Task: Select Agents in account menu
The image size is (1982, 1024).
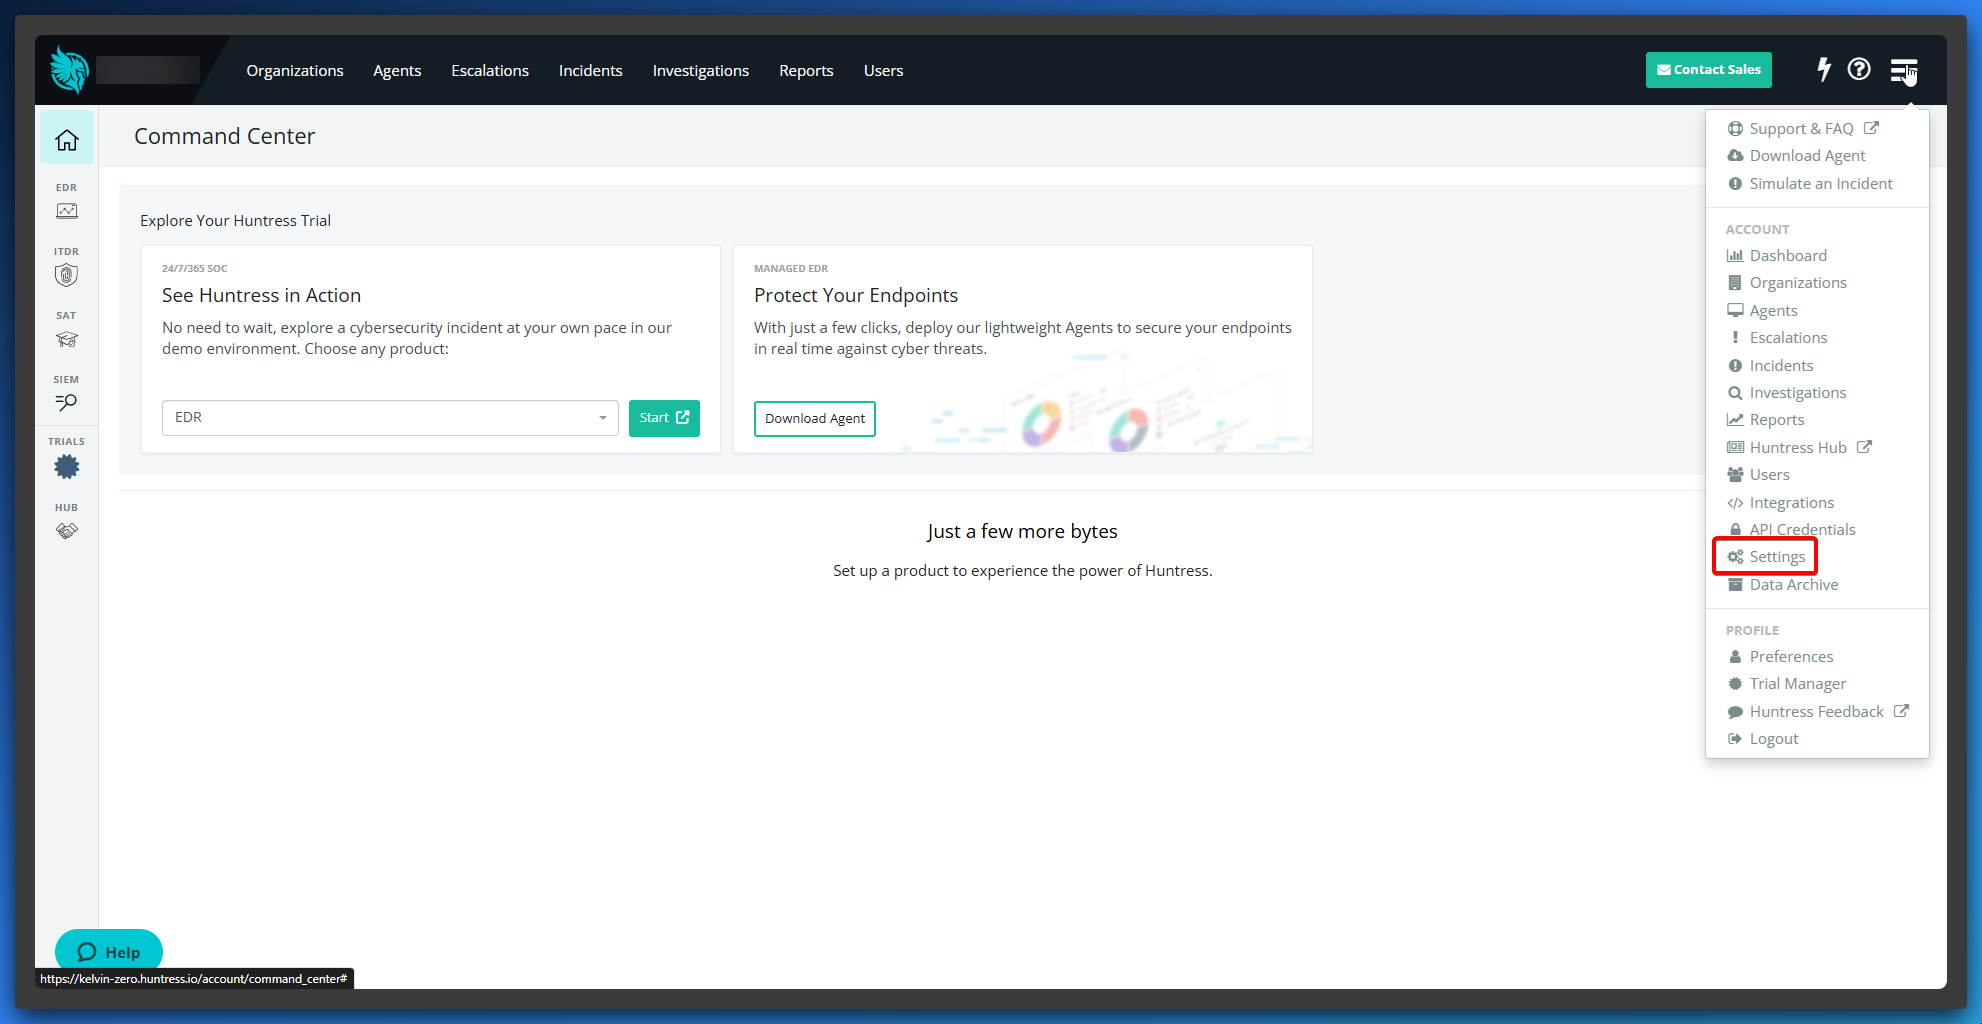Action: pyautogui.click(x=1762, y=310)
